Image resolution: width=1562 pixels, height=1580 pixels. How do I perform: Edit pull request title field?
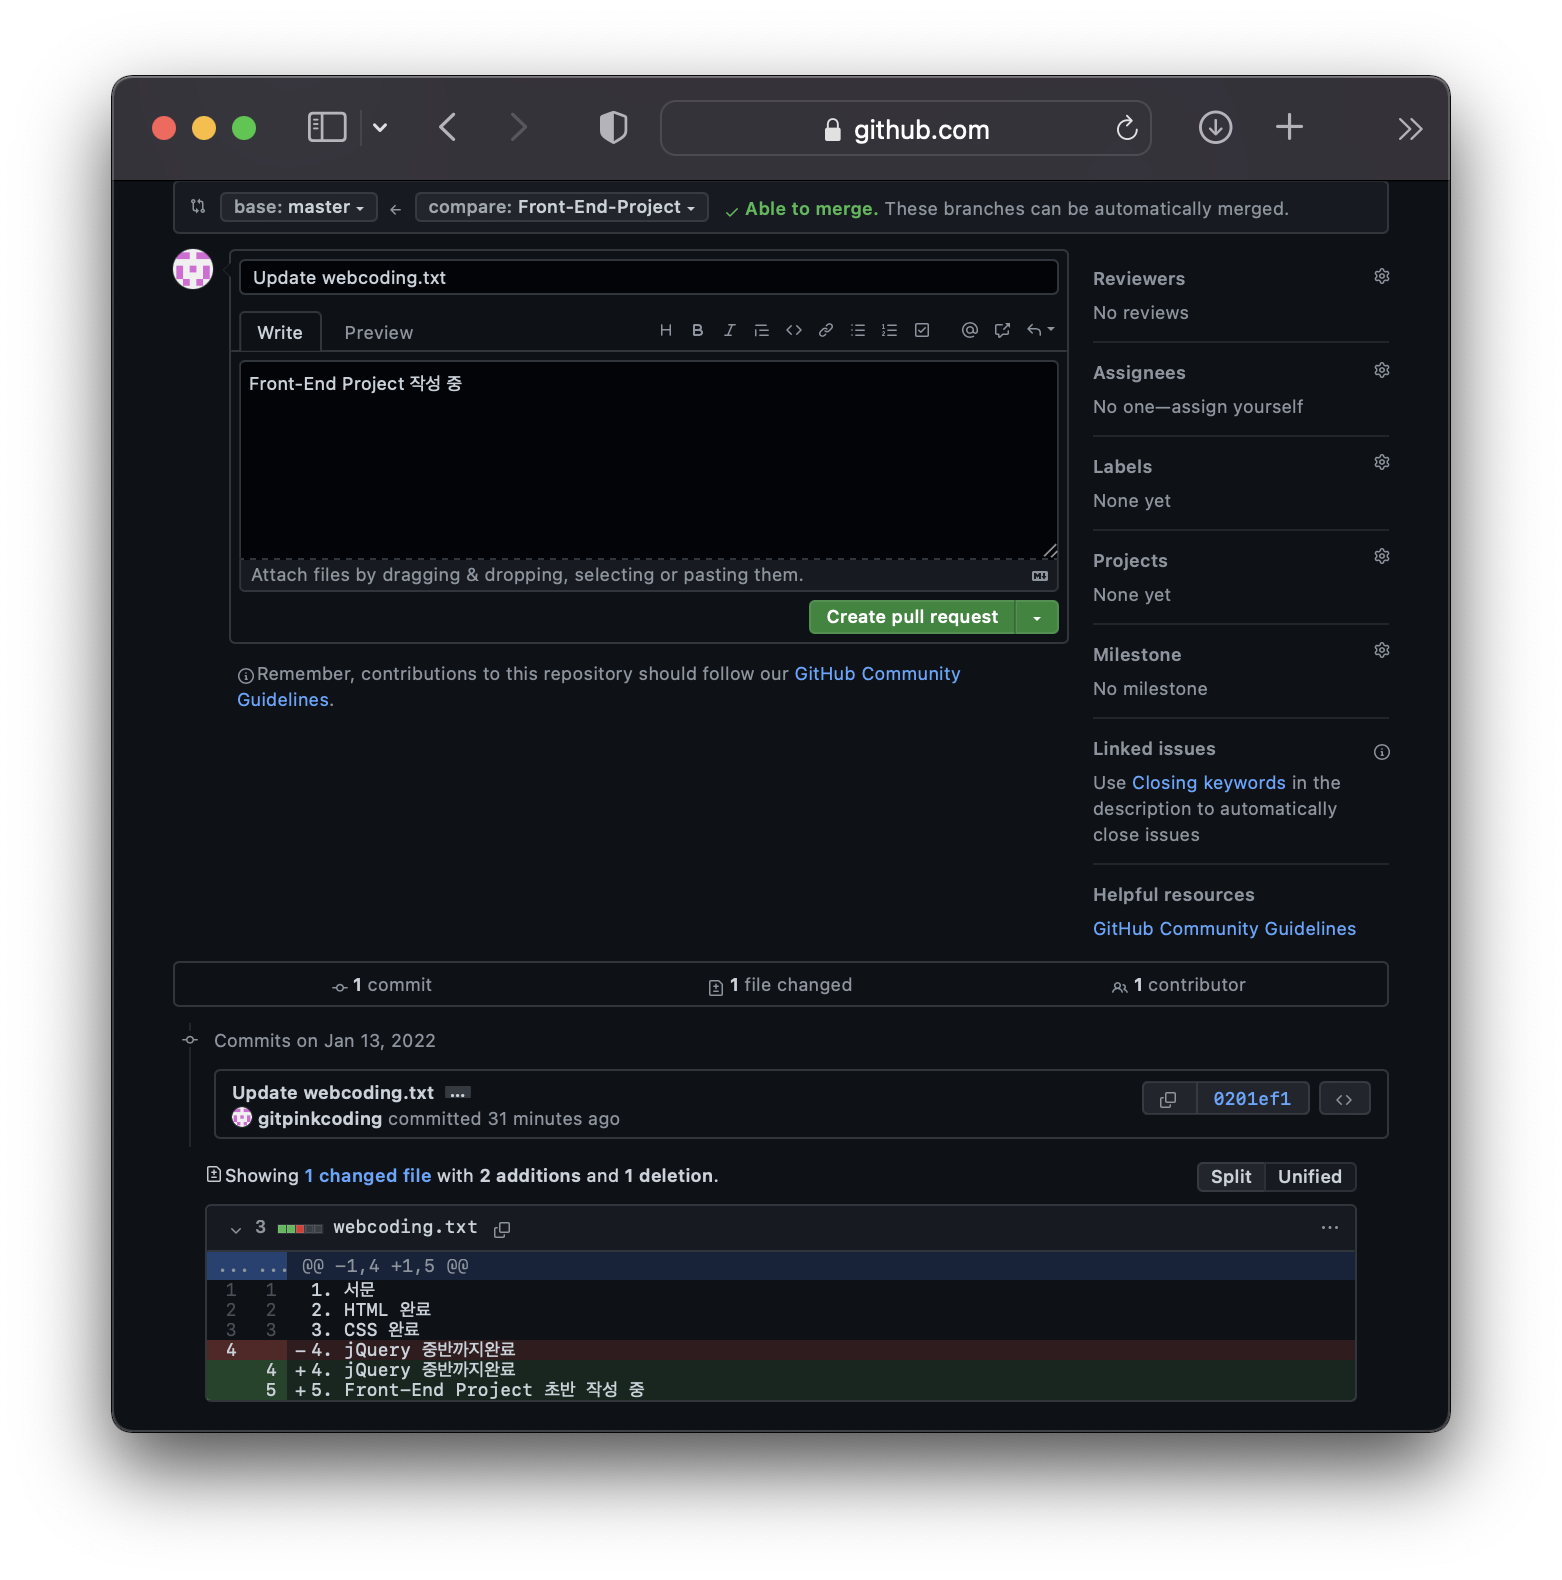pyautogui.click(x=648, y=277)
